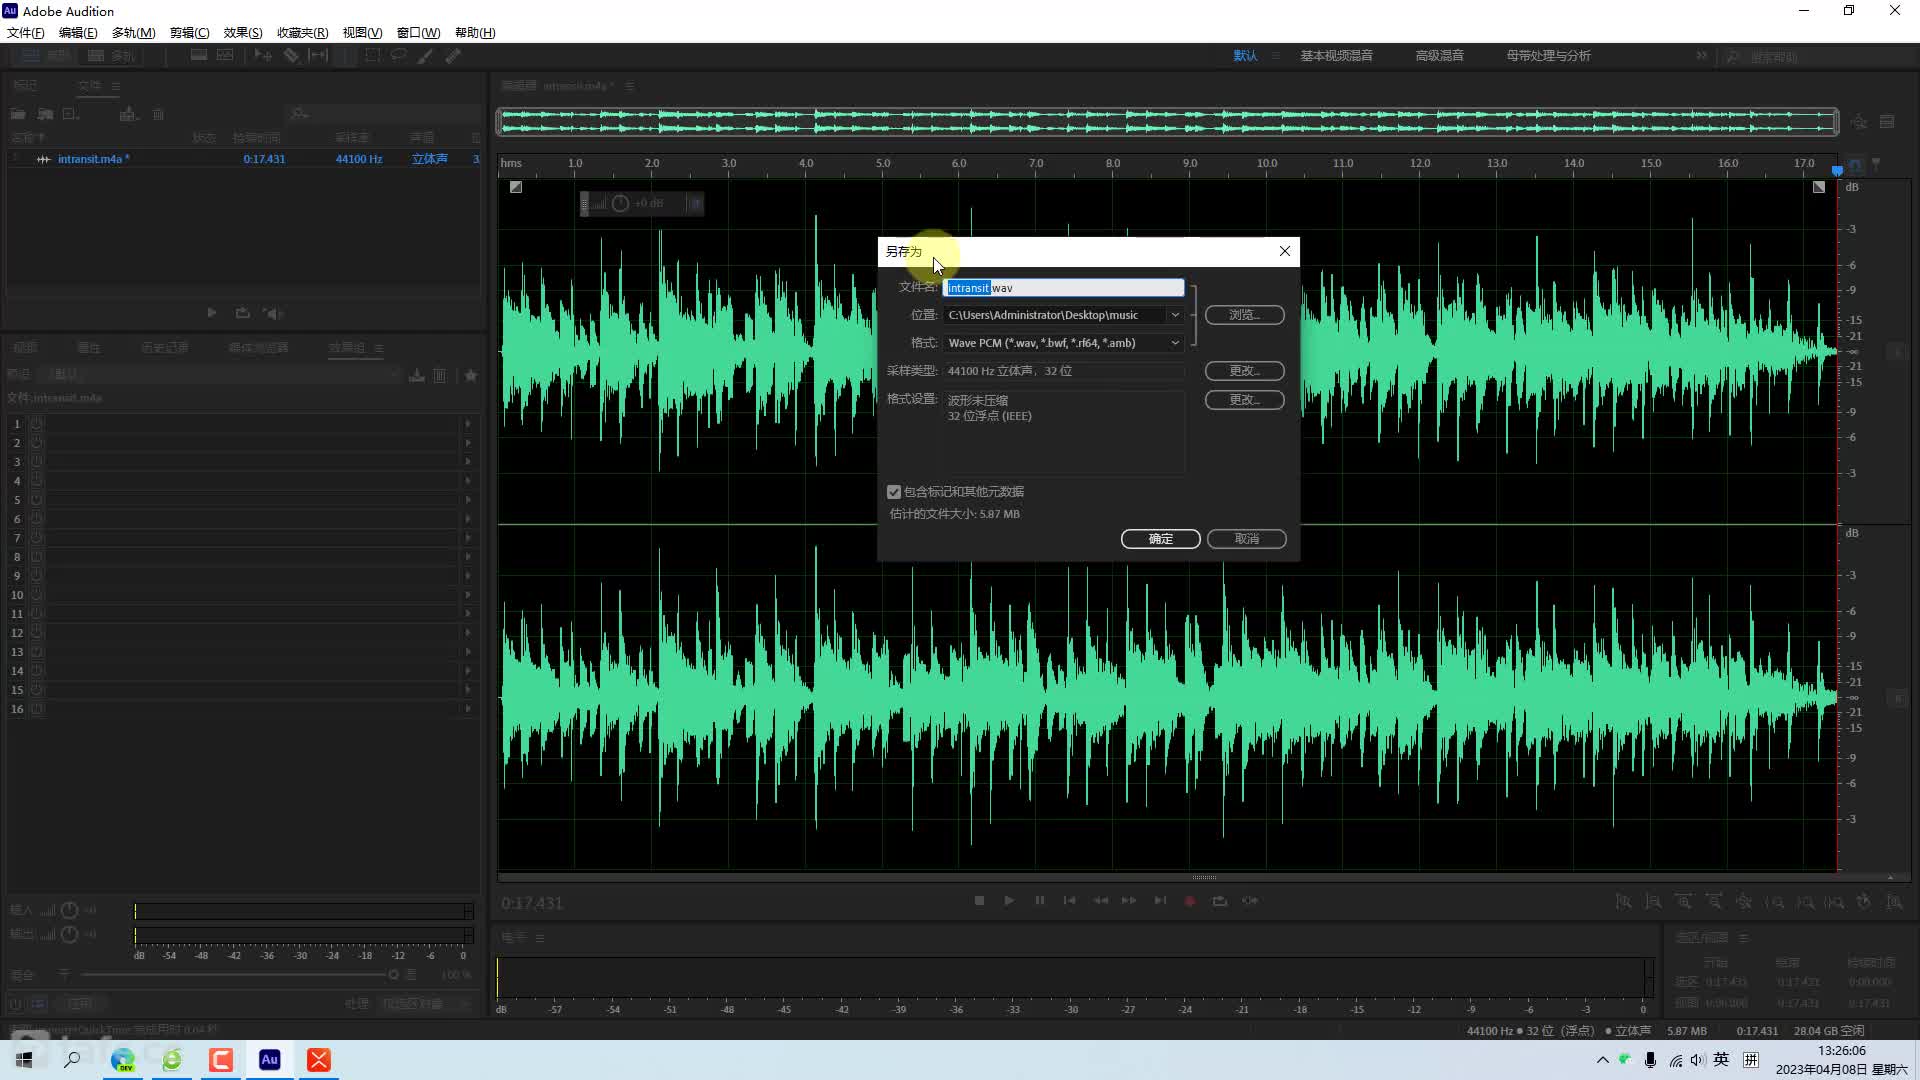This screenshot has height=1080, width=1920.
Task: Select the Move tool in the toolbar
Action: click(x=263, y=56)
